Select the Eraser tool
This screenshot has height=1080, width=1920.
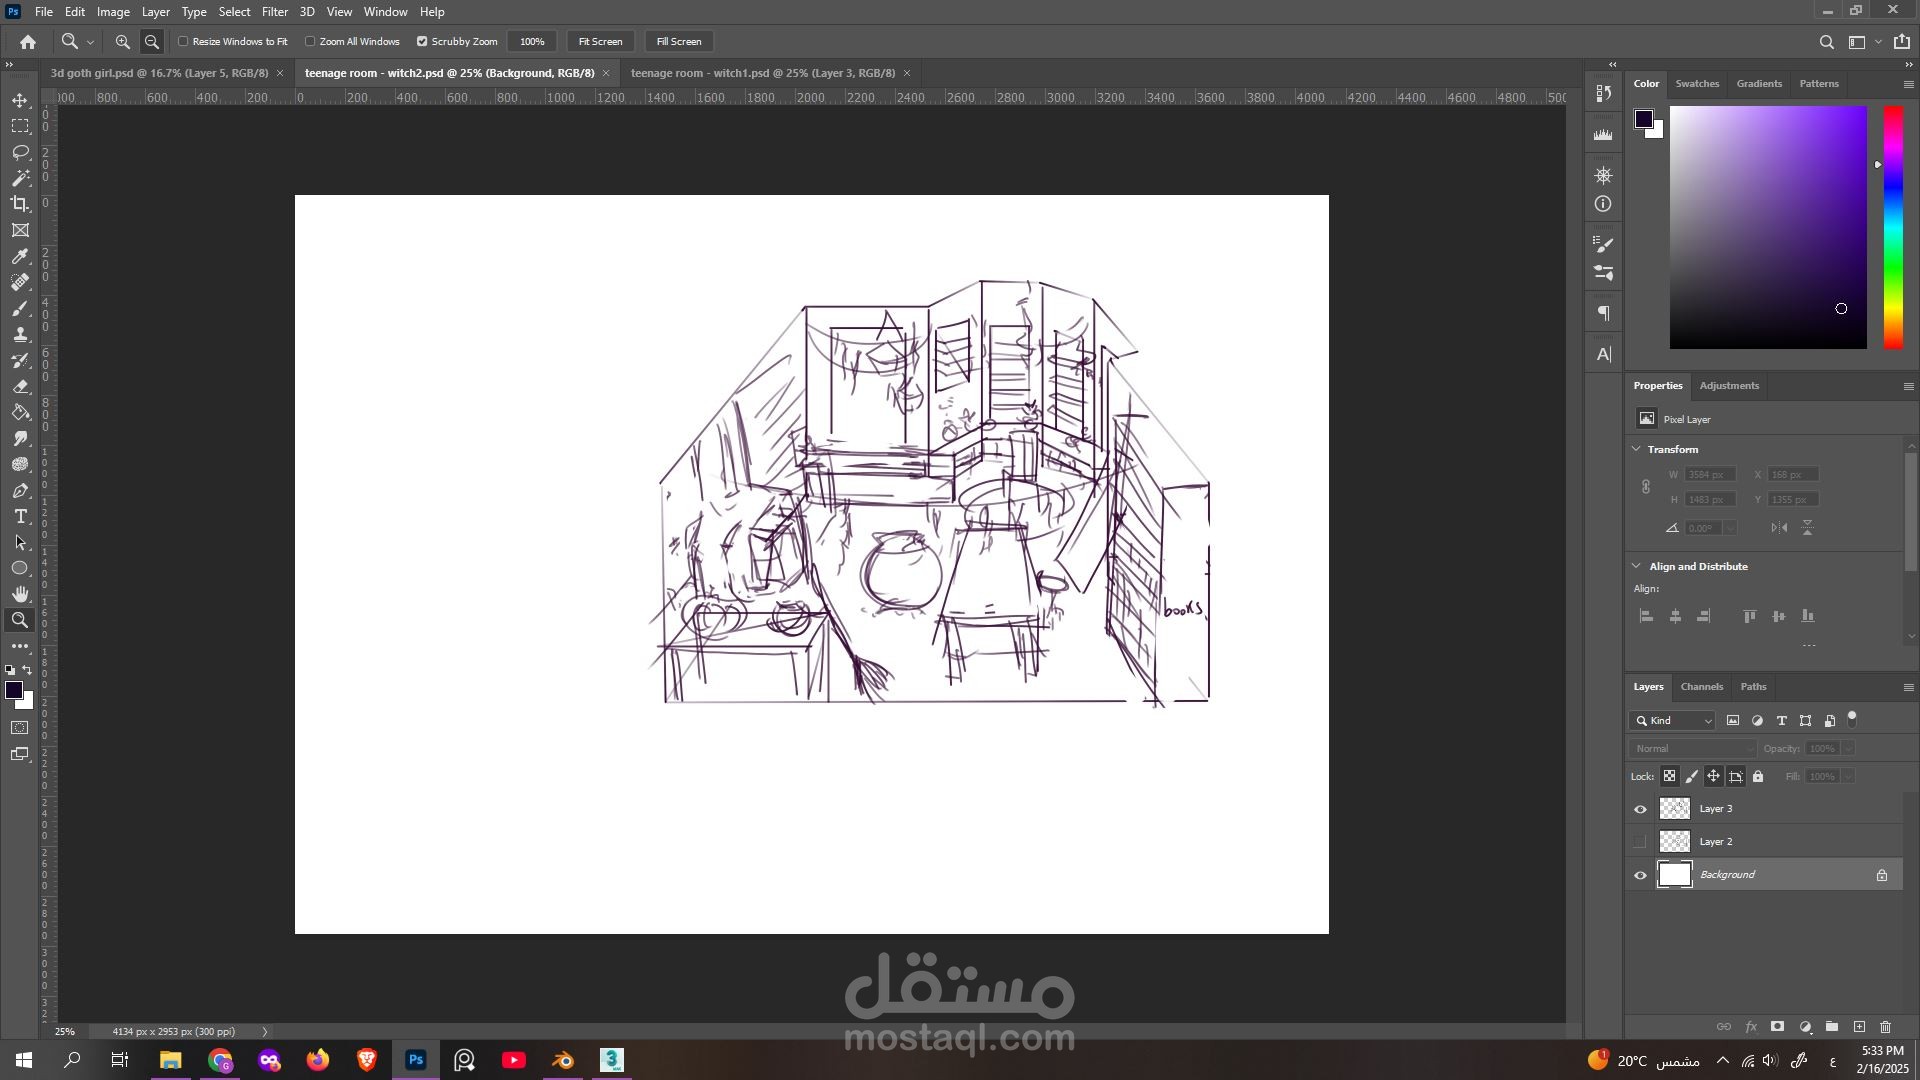(x=20, y=387)
